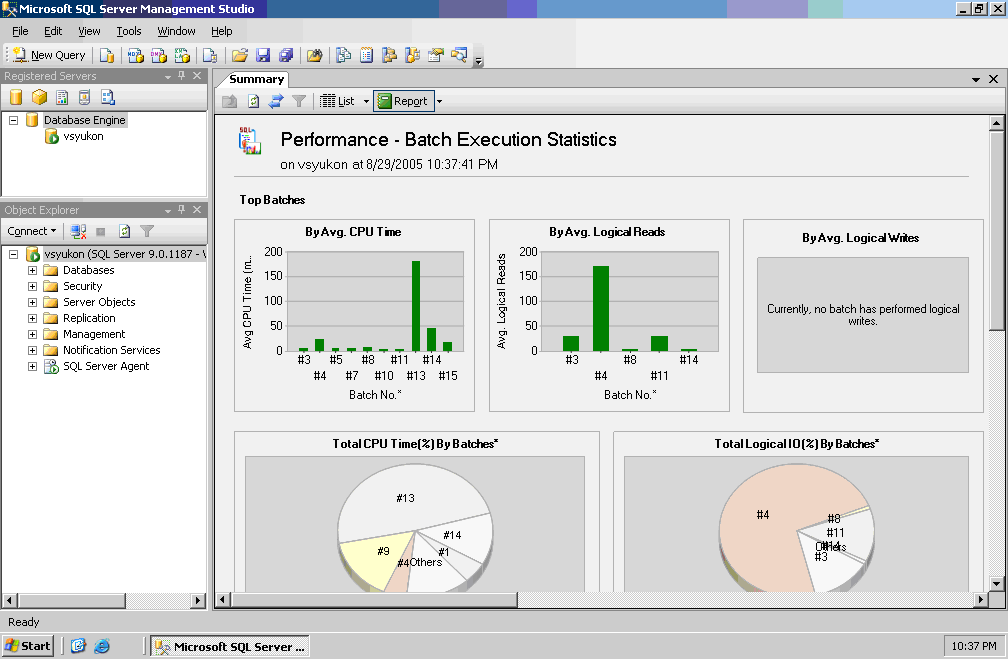The width and height of the screenshot is (1008, 659).
Task: Select Database Engine icon in Registered Servers toolbar
Action: pos(16,97)
